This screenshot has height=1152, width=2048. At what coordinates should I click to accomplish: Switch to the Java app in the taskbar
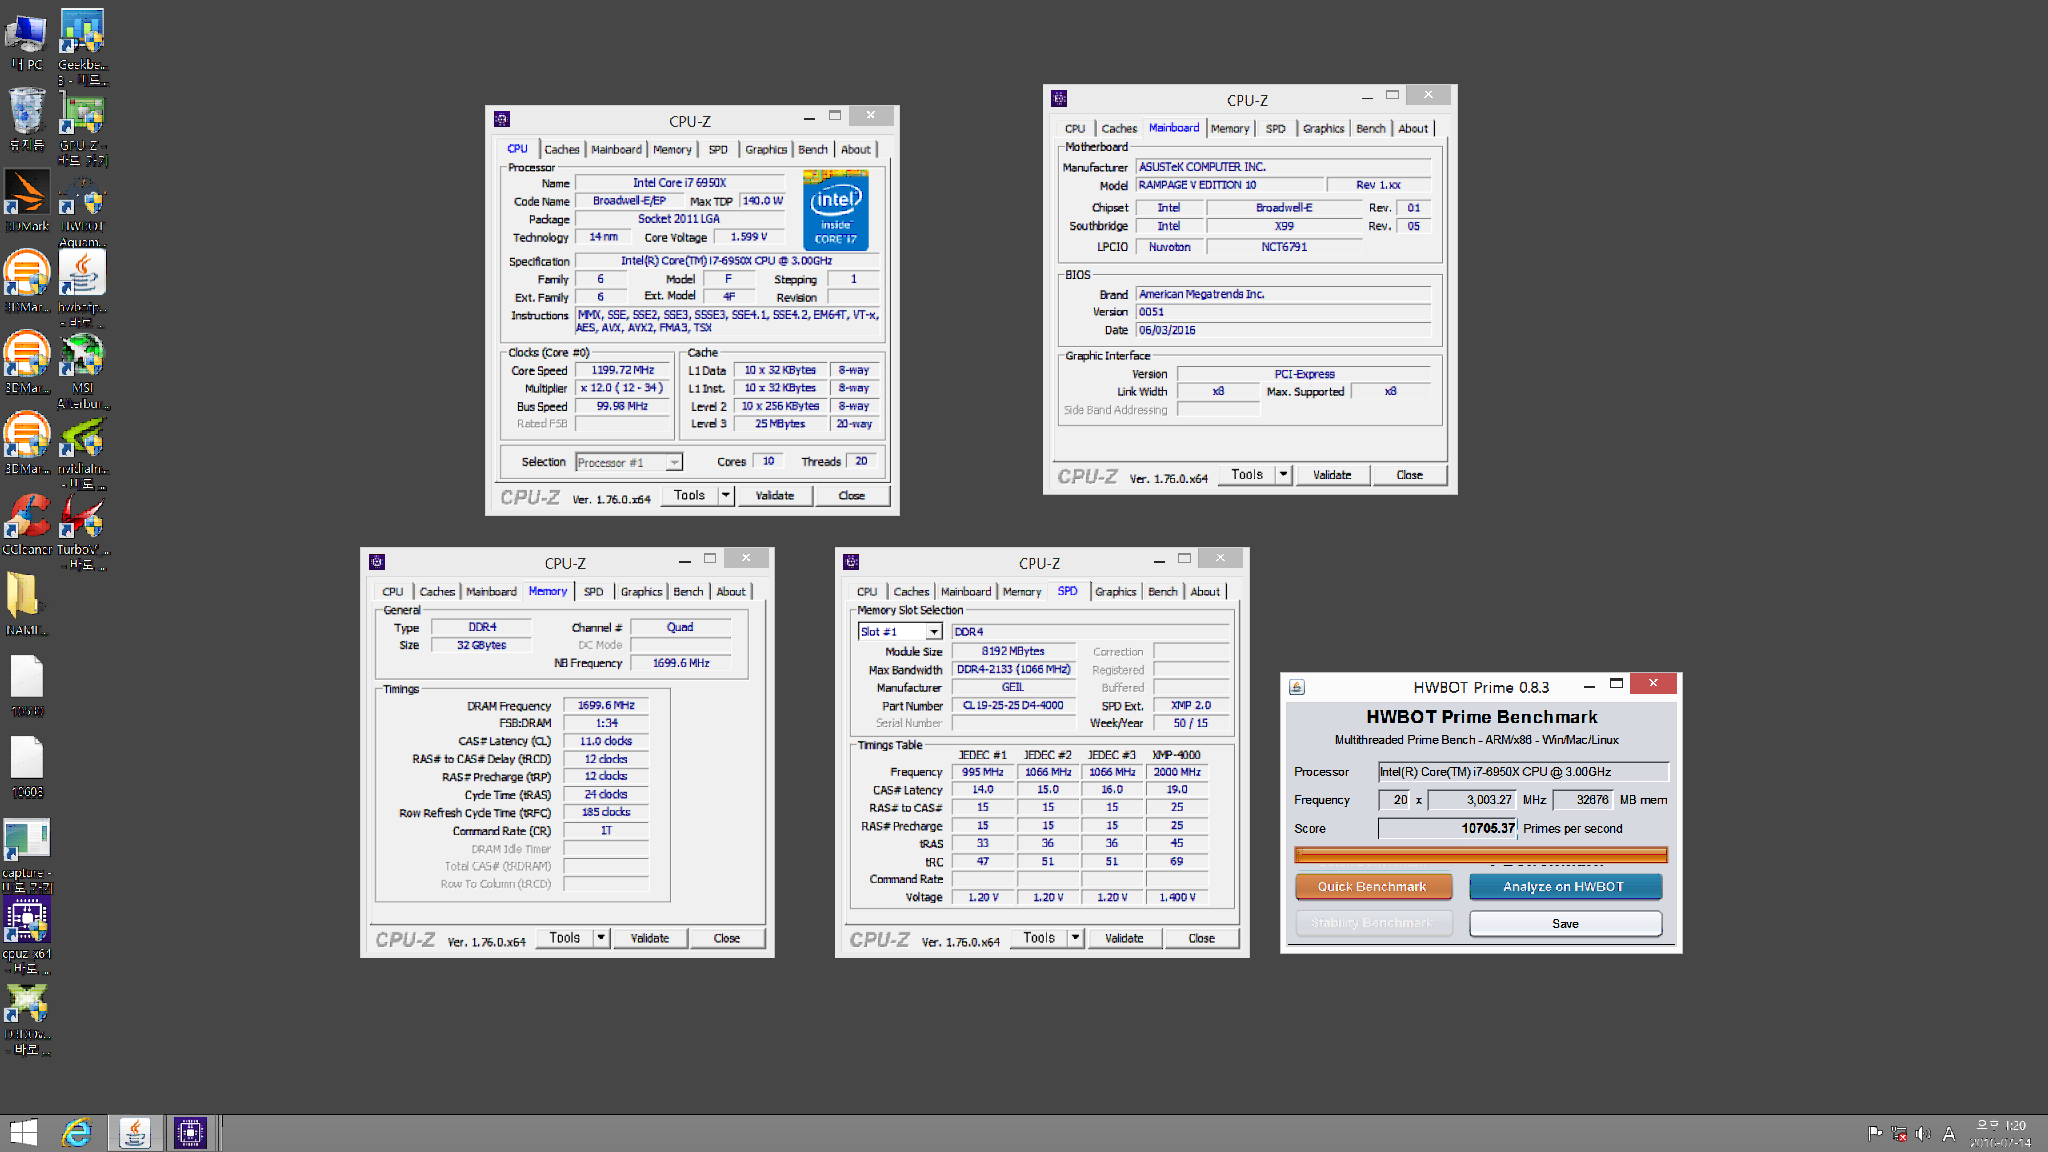(x=134, y=1133)
